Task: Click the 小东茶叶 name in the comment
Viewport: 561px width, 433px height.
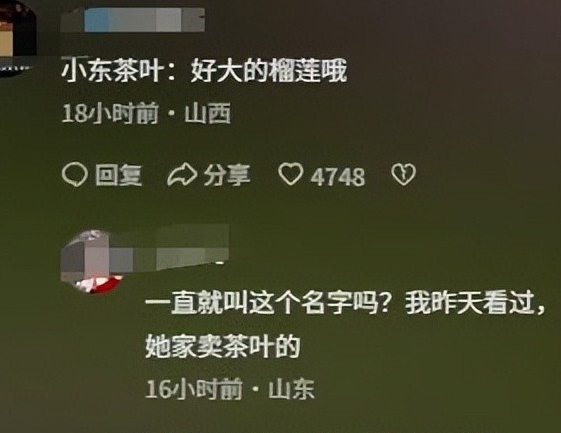Action: click(112, 71)
